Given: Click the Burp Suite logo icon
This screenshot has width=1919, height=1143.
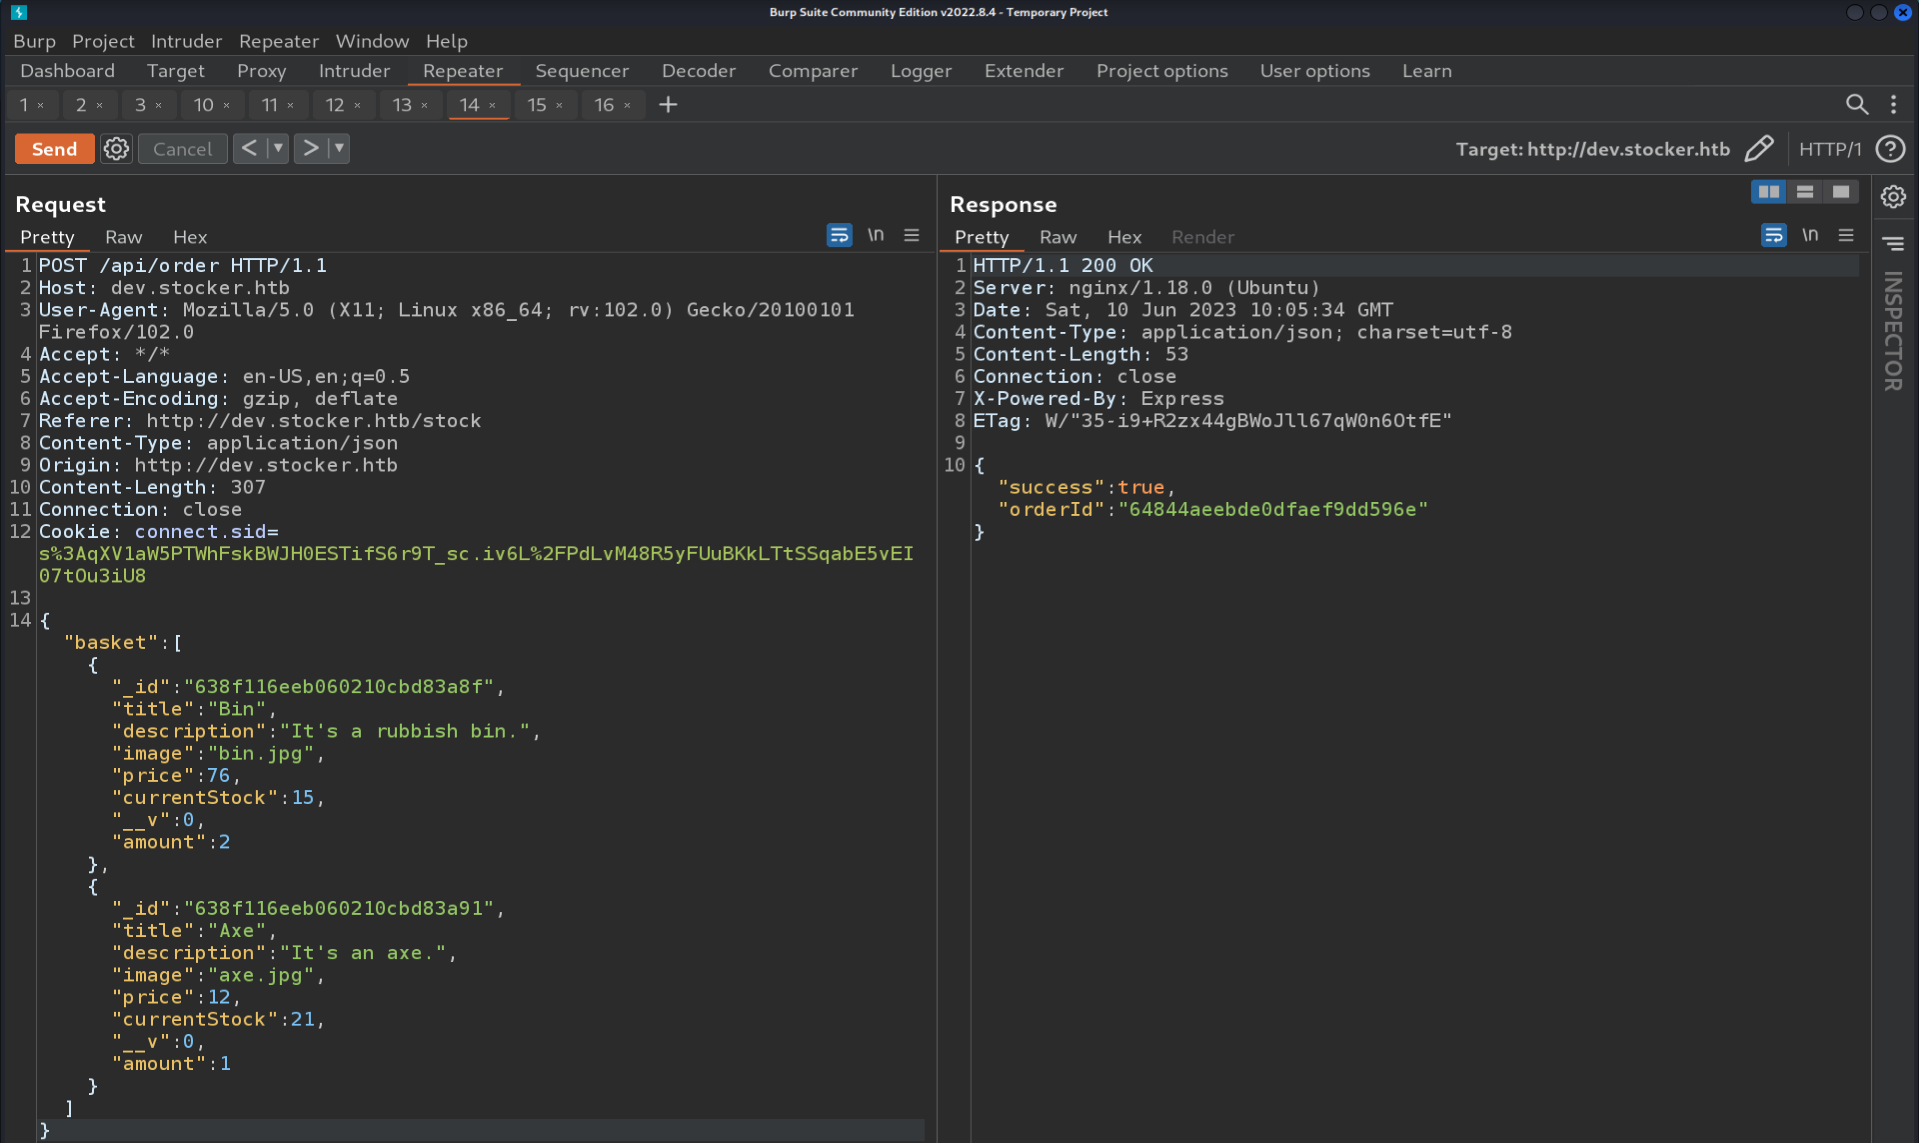Looking at the screenshot, I should pyautogui.click(x=19, y=12).
